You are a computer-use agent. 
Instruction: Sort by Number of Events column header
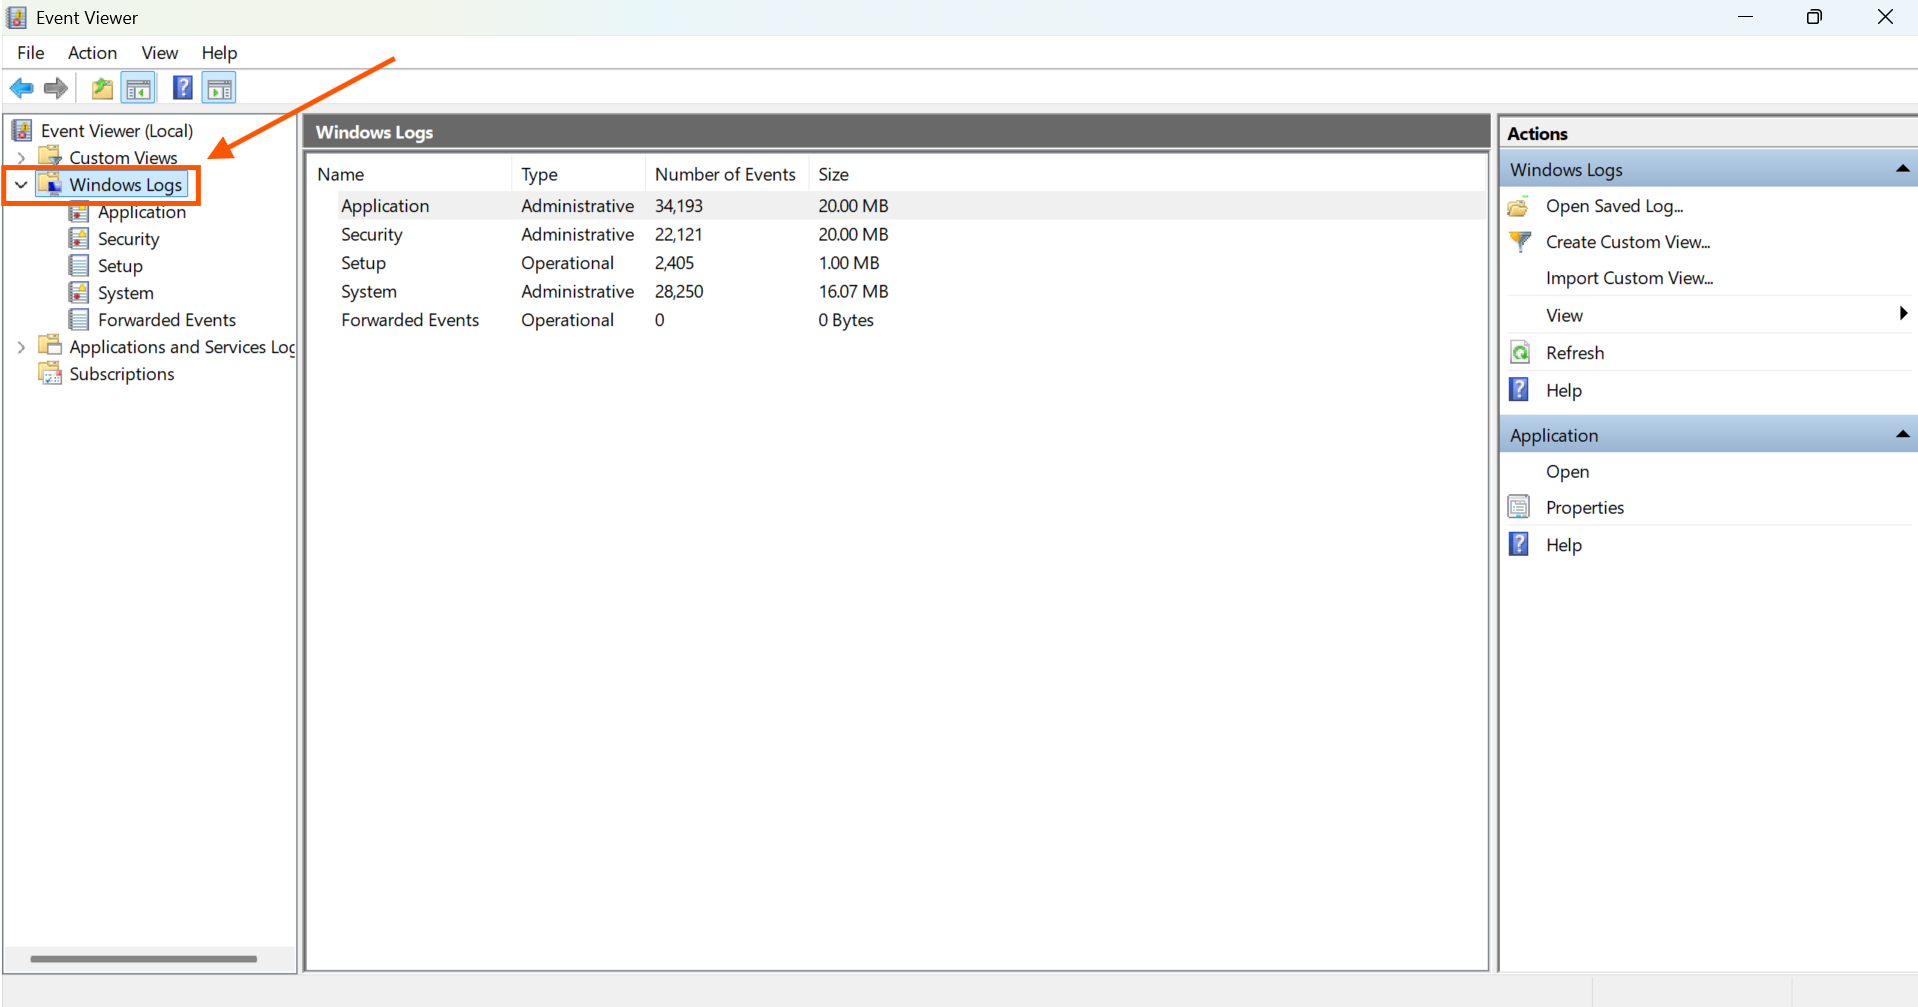pos(726,174)
